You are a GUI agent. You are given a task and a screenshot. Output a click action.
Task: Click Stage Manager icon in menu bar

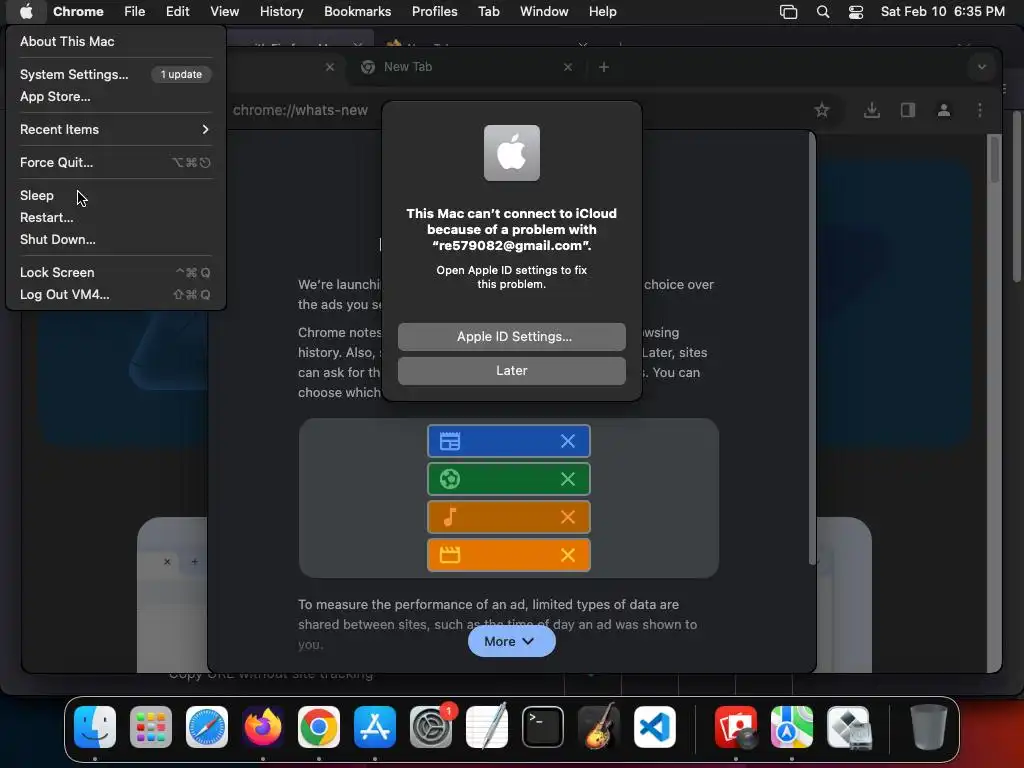click(x=788, y=12)
